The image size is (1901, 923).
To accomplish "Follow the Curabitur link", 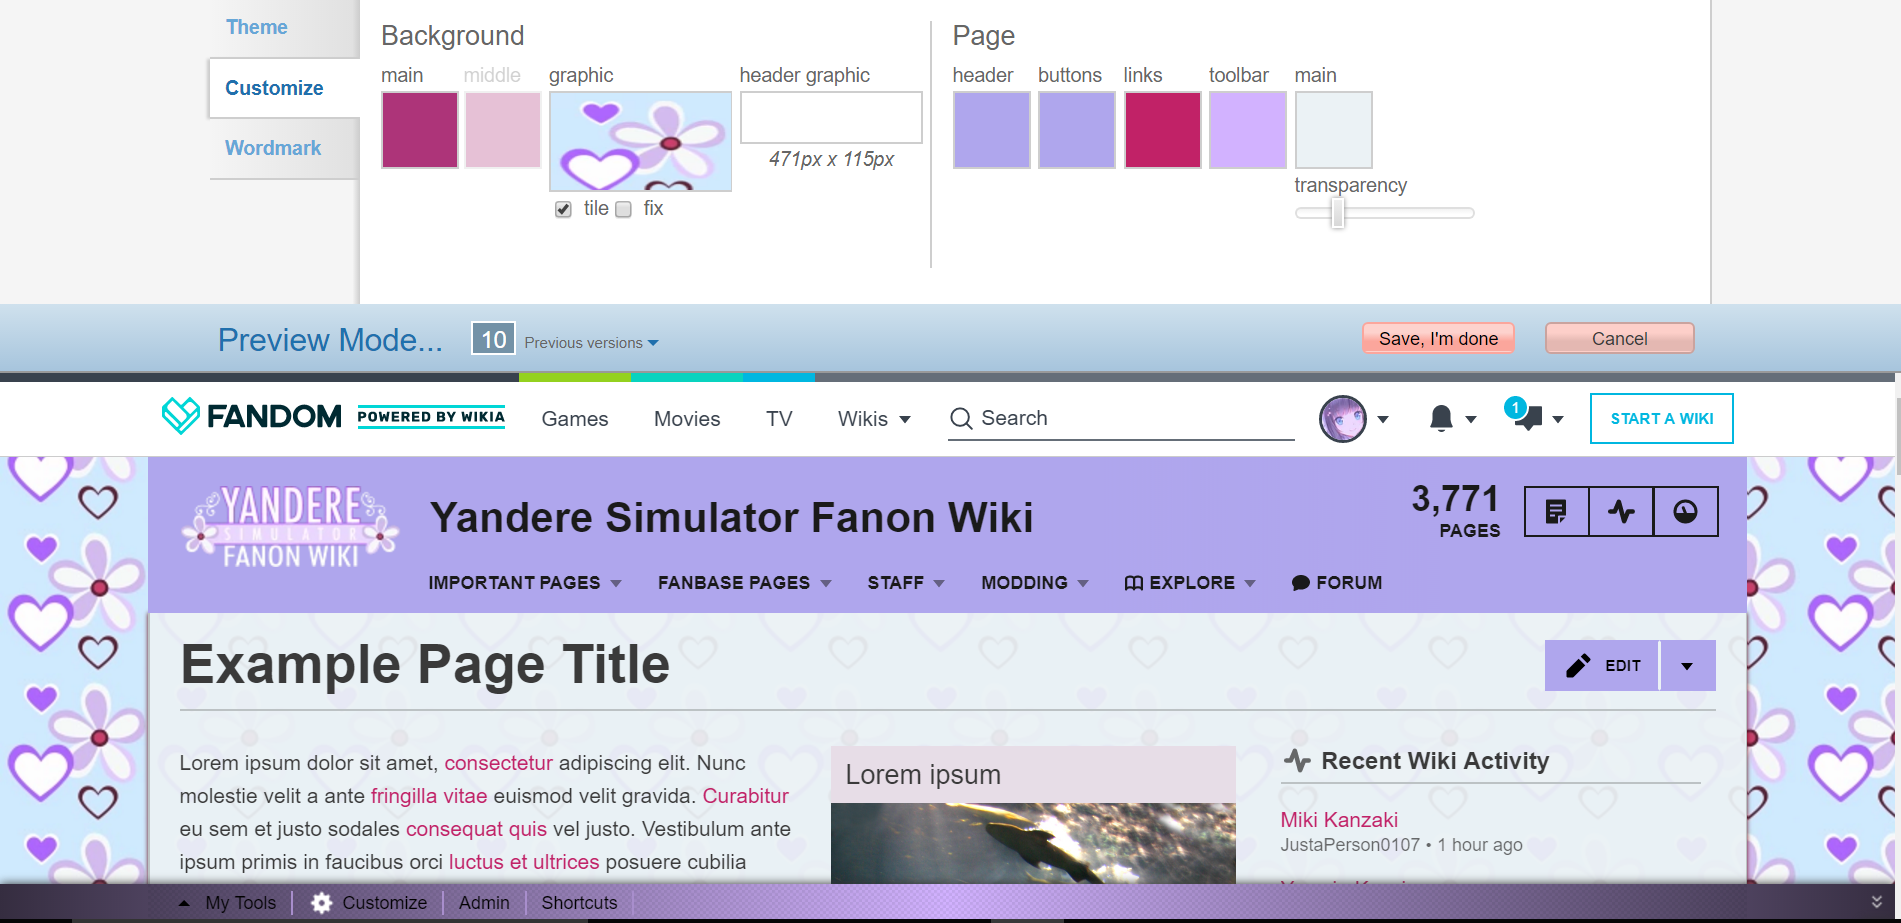I will (x=746, y=796).
